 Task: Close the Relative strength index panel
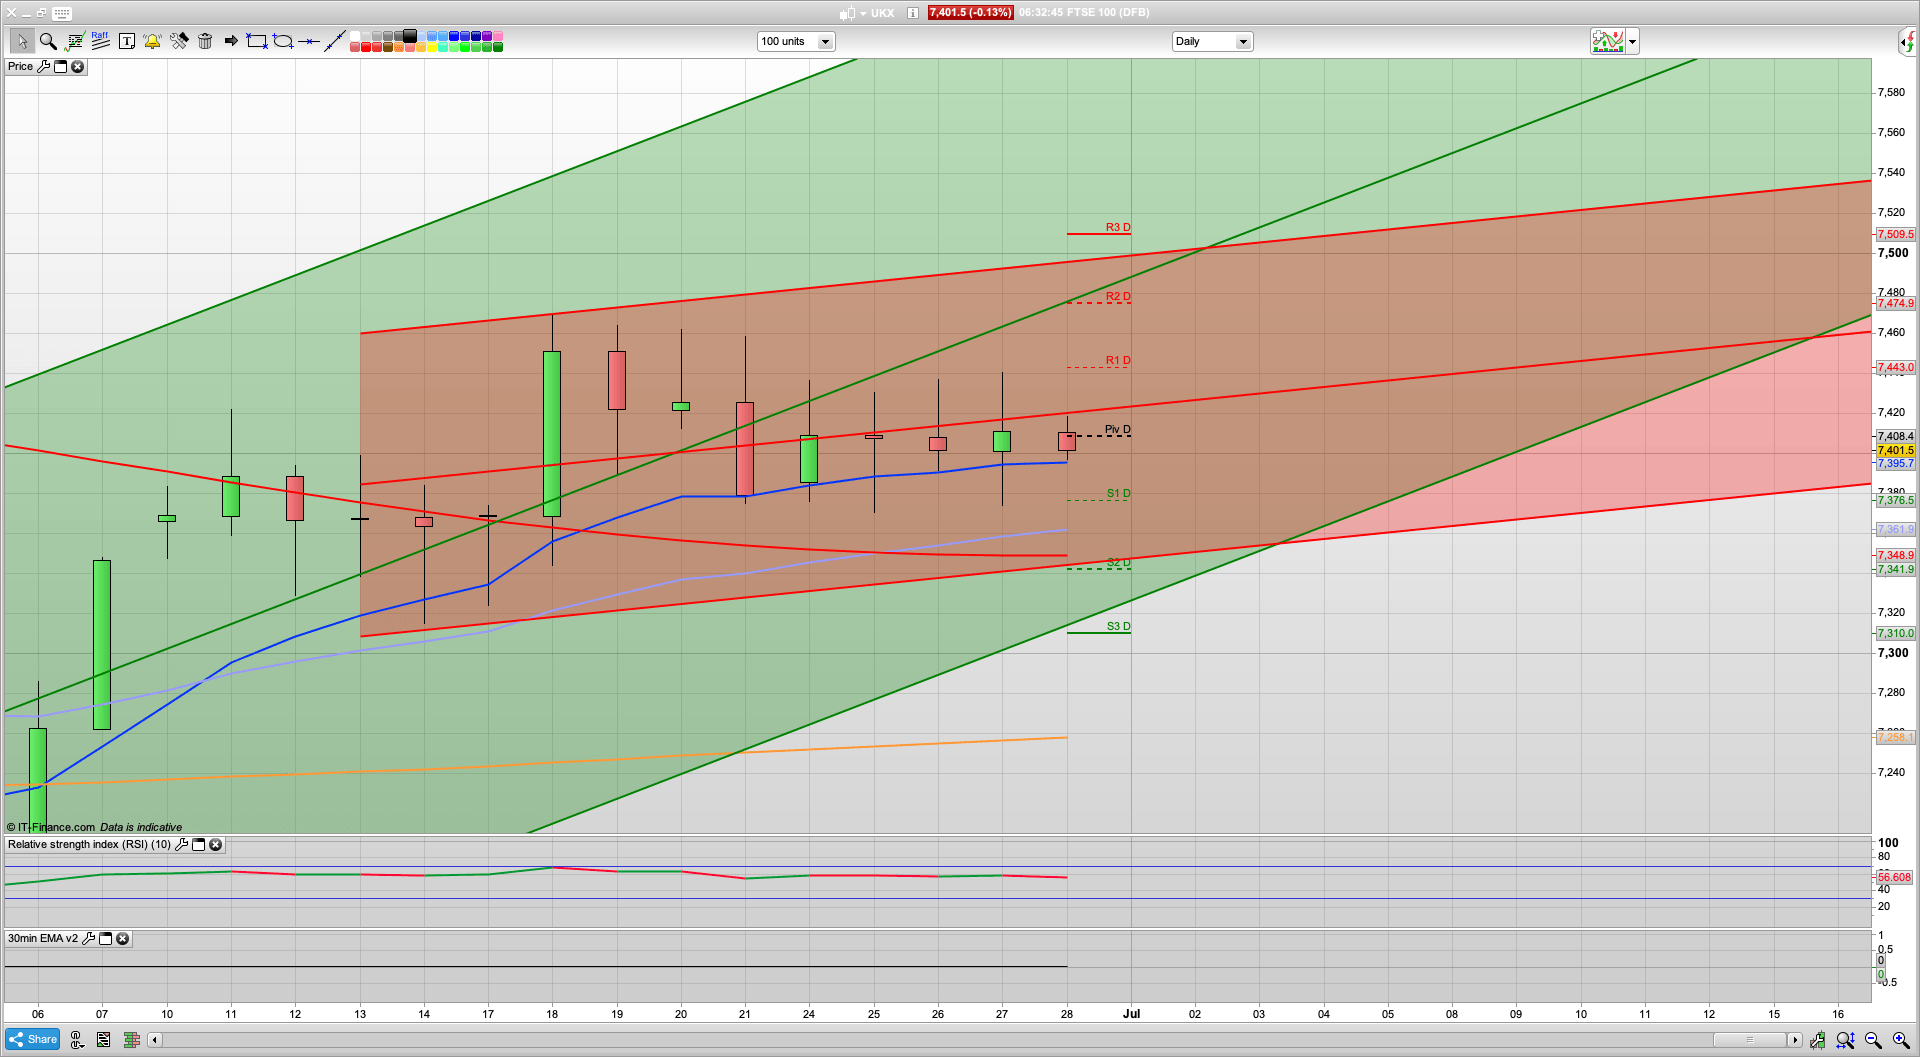[215, 844]
